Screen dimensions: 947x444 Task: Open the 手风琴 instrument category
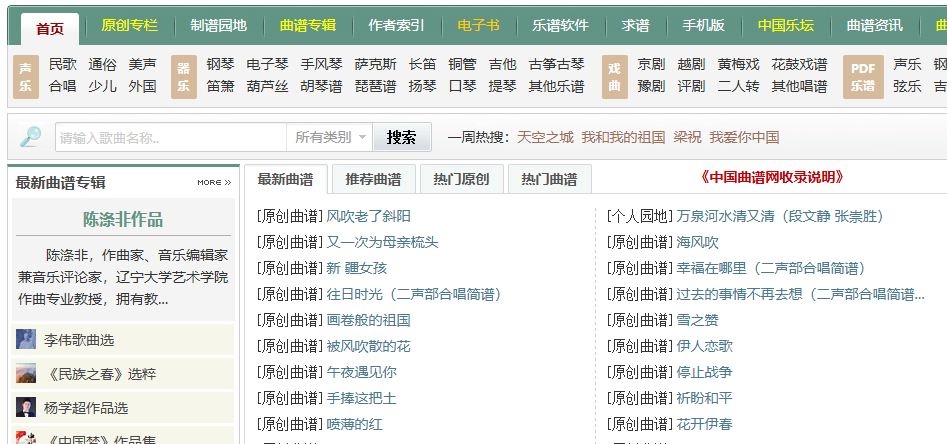click(321, 64)
